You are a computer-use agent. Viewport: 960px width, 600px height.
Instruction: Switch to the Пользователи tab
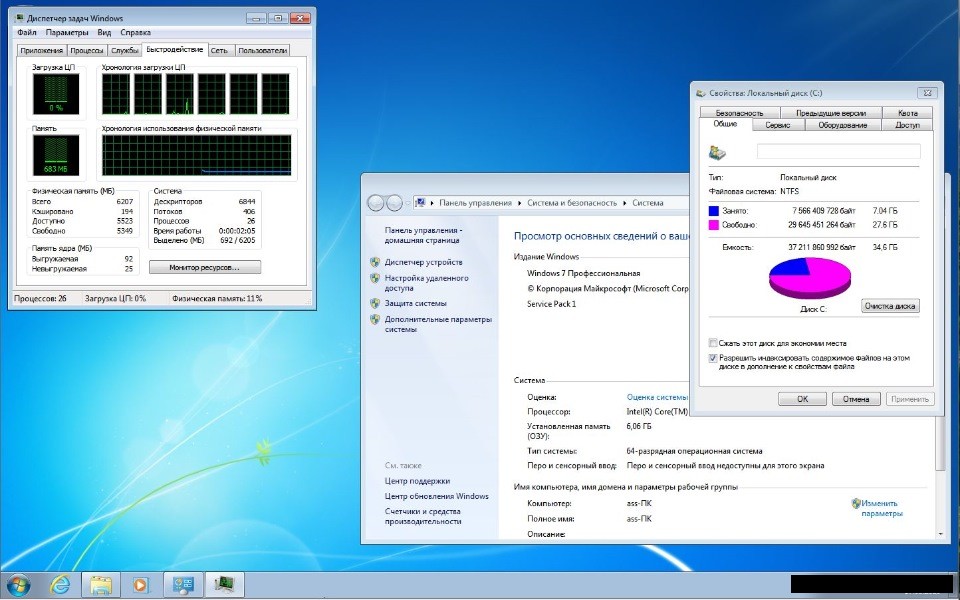(262, 51)
